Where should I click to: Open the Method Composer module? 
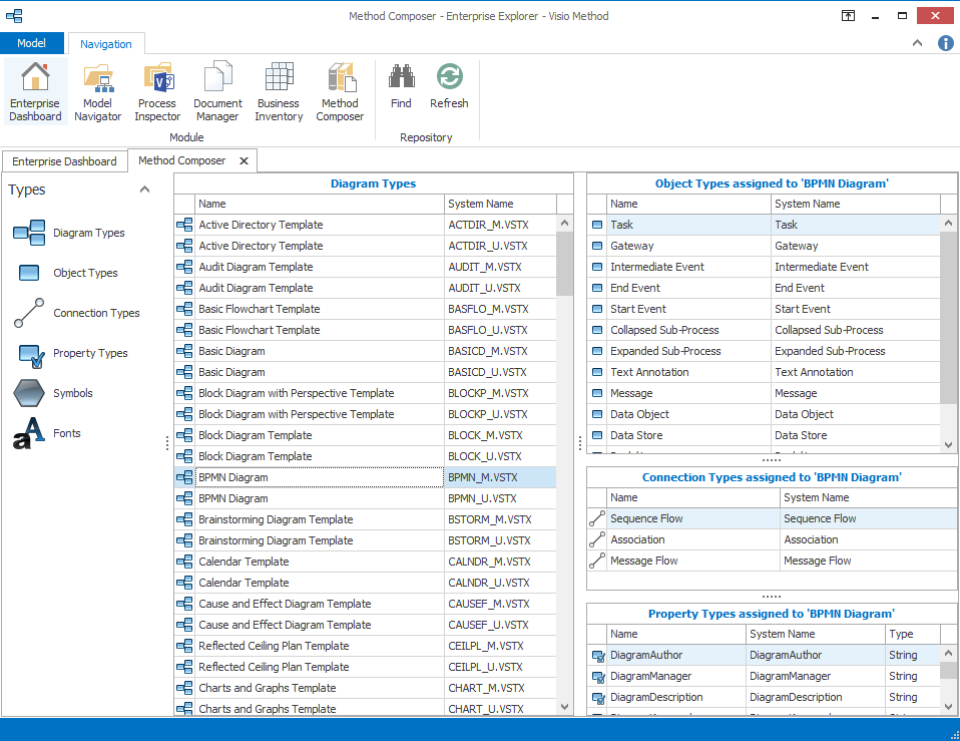coord(340,90)
